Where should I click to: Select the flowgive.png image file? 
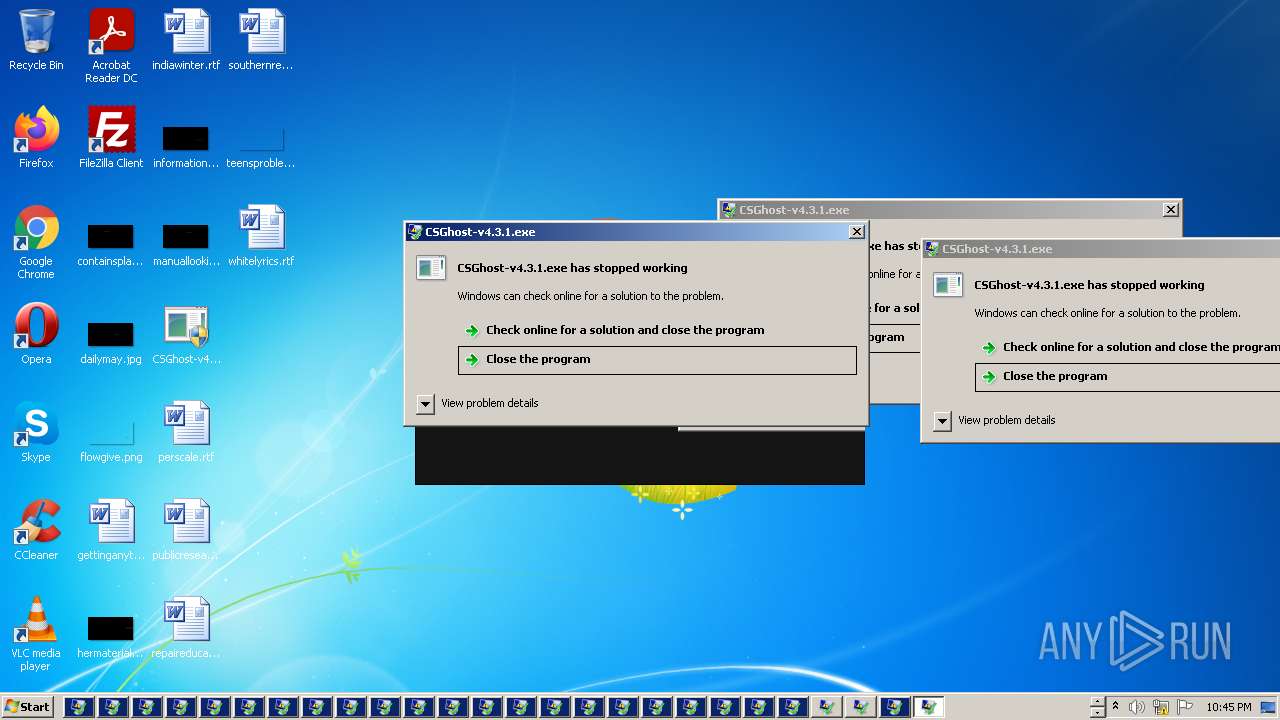(x=111, y=440)
